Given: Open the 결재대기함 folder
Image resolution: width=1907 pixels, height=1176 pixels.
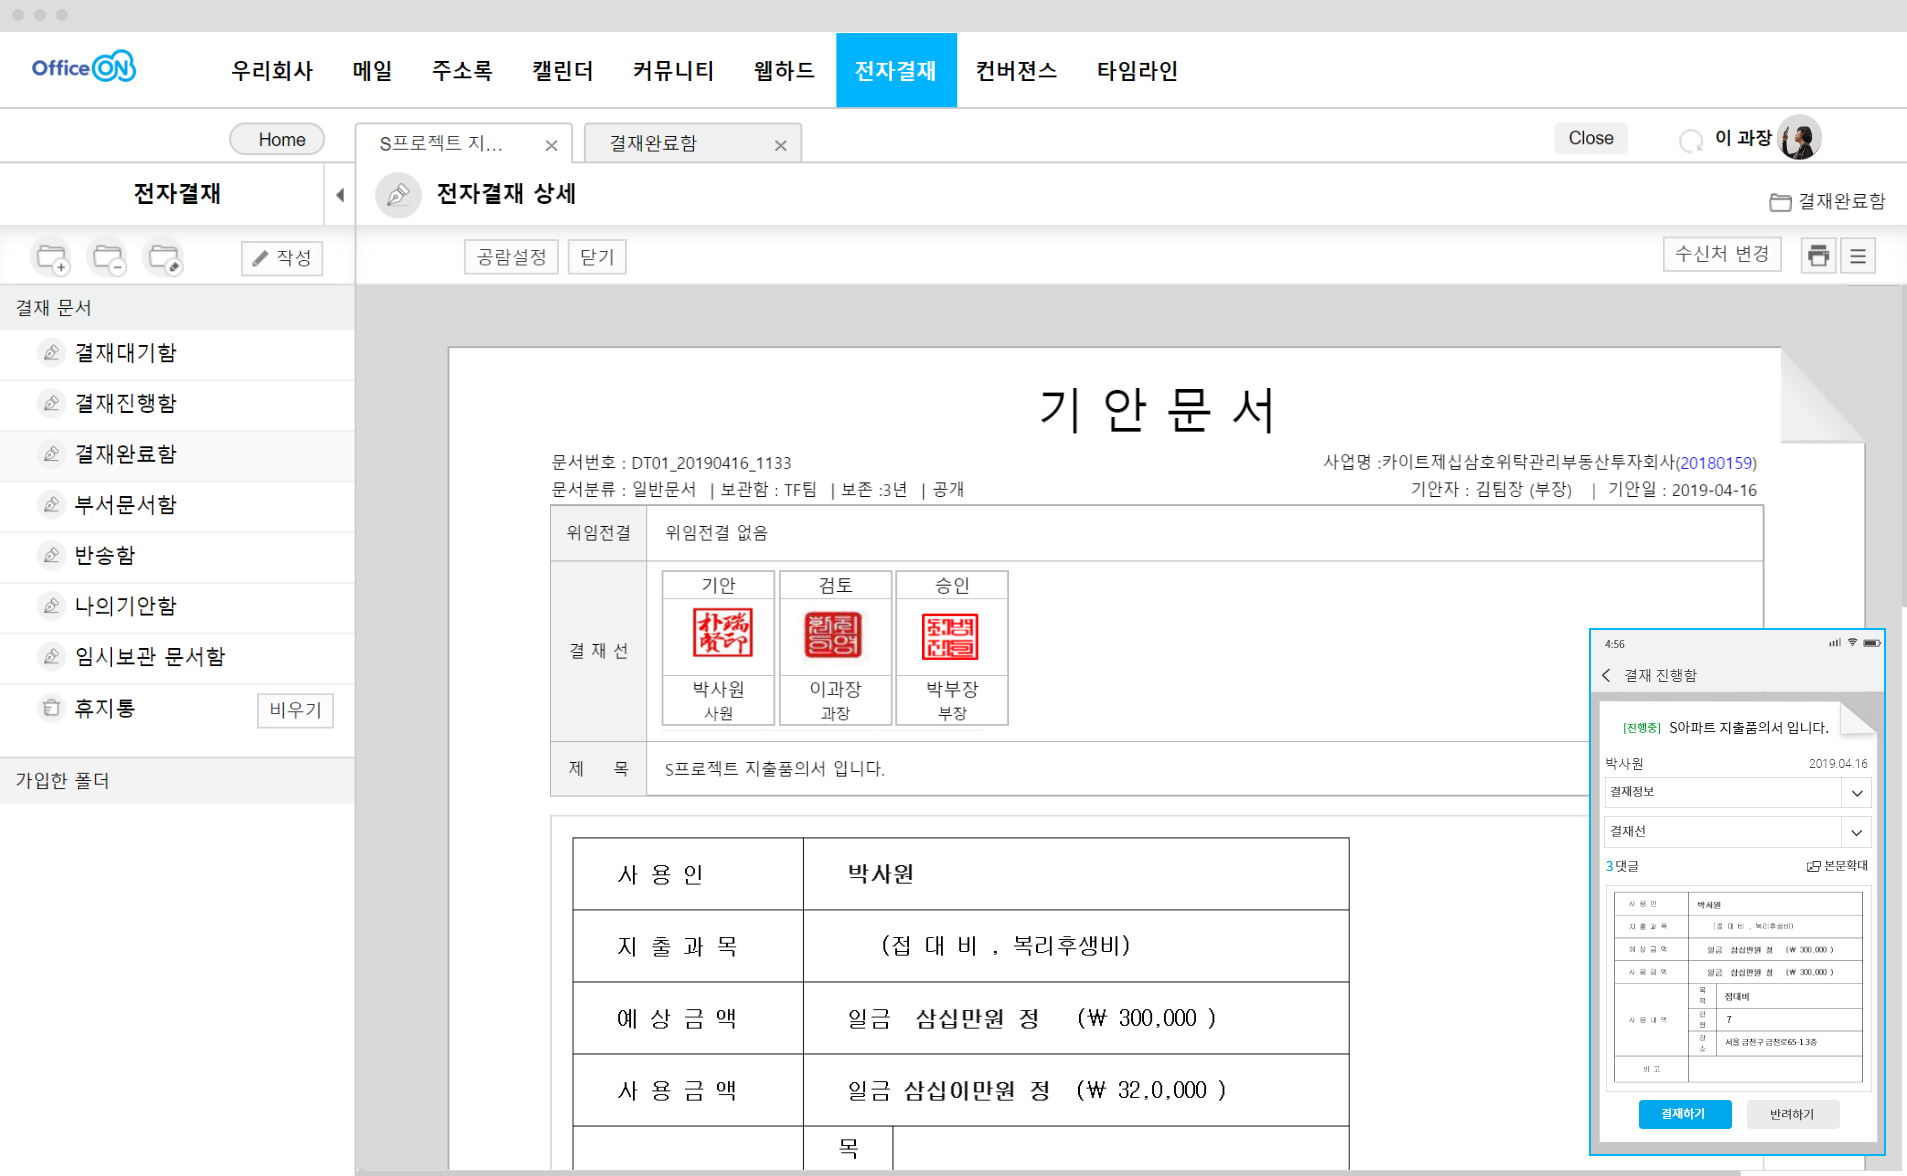Looking at the screenshot, I should pos(126,353).
